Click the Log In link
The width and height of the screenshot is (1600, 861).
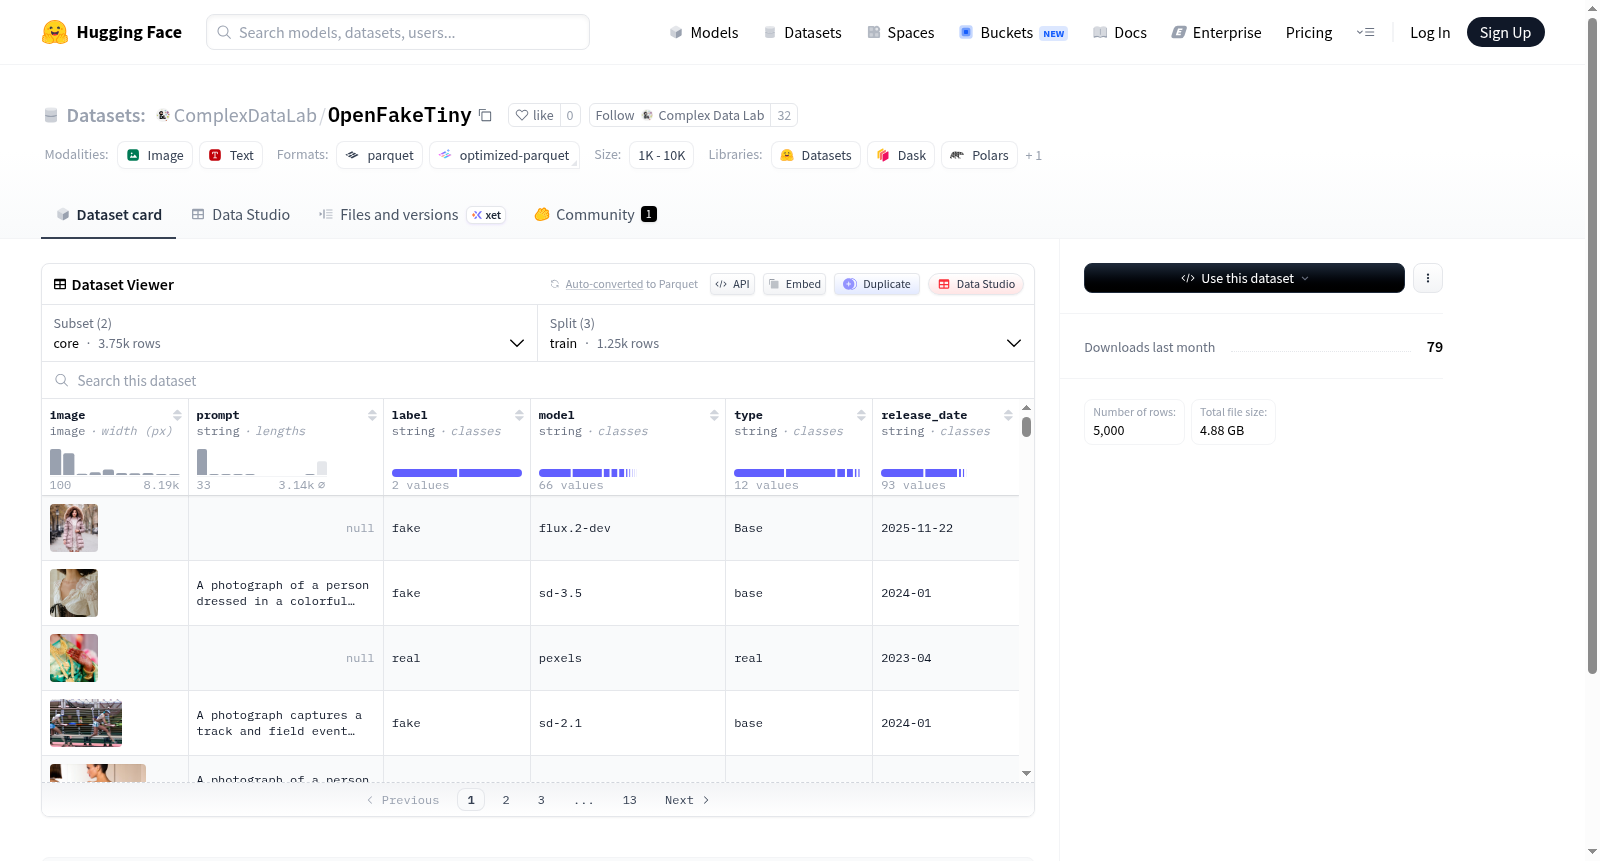pyautogui.click(x=1430, y=33)
